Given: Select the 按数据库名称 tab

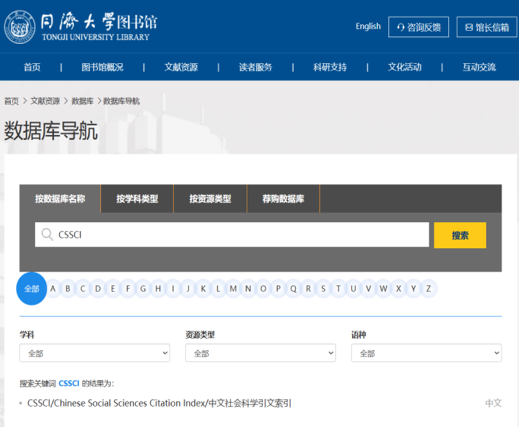Looking at the screenshot, I should point(60,199).
